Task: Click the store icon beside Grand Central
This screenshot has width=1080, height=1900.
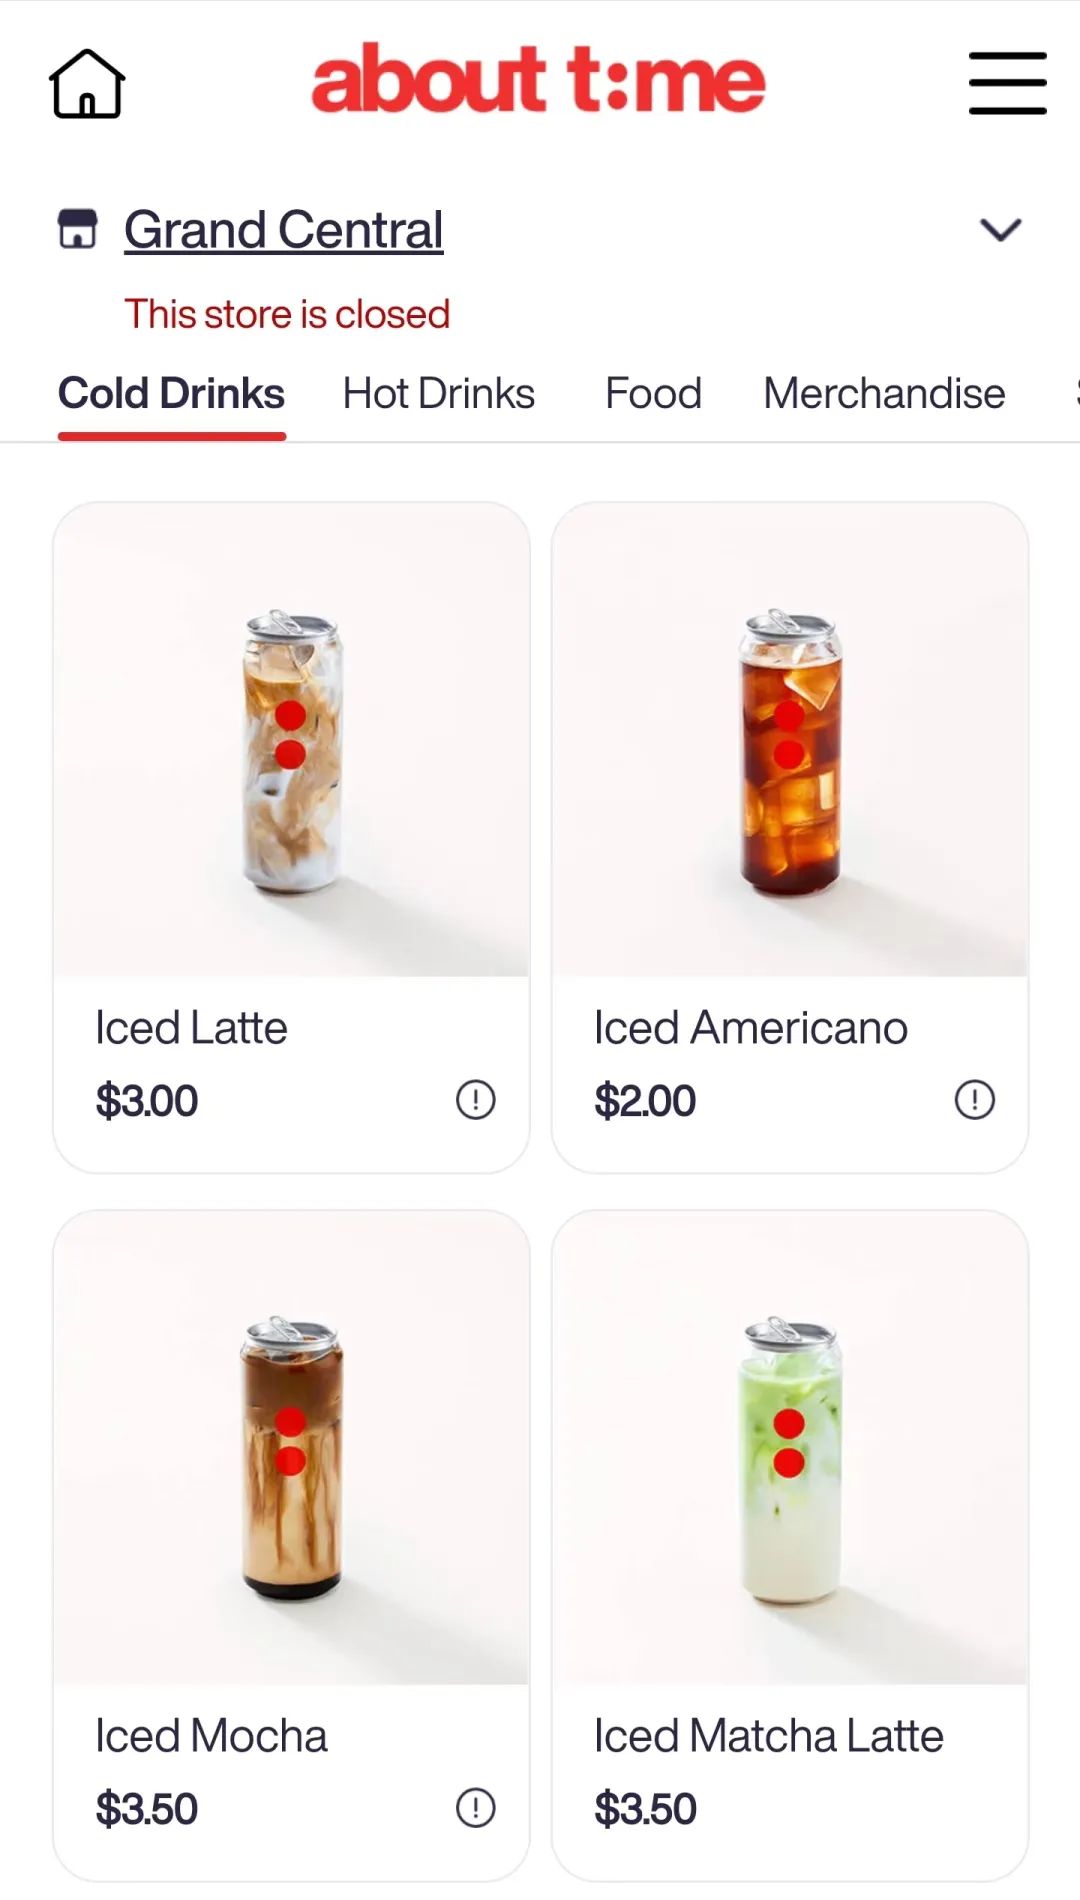Action: [77, 229]
